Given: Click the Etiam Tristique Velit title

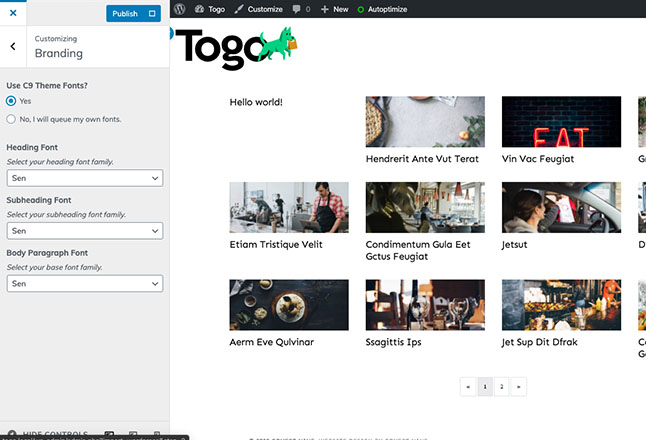Looking at the screenshot, I should 276,245.
